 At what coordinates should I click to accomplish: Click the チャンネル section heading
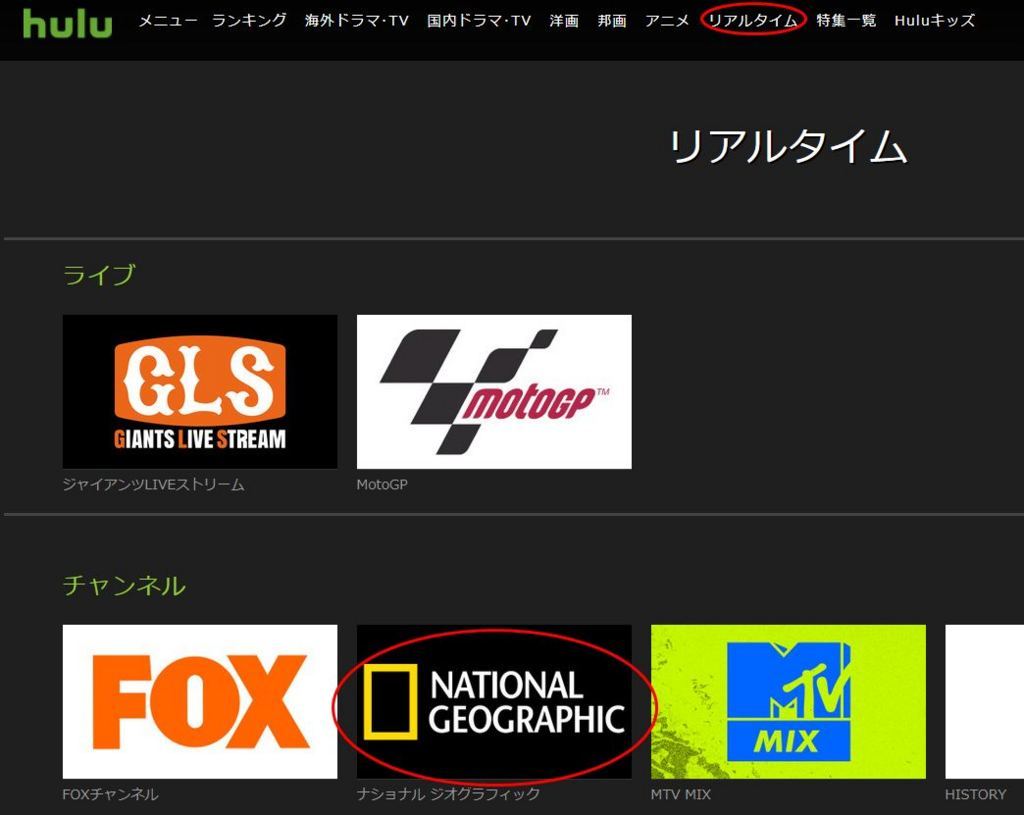coord(124,585)
